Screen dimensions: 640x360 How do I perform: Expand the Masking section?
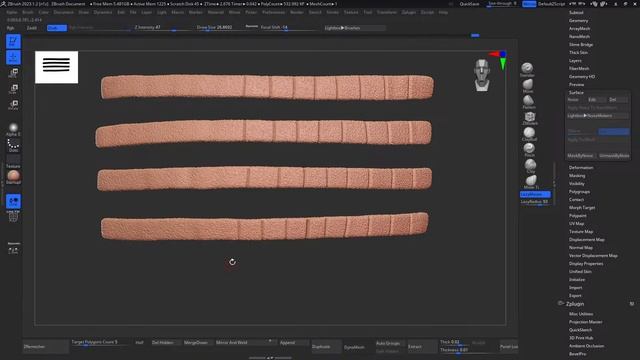point(577,176)
